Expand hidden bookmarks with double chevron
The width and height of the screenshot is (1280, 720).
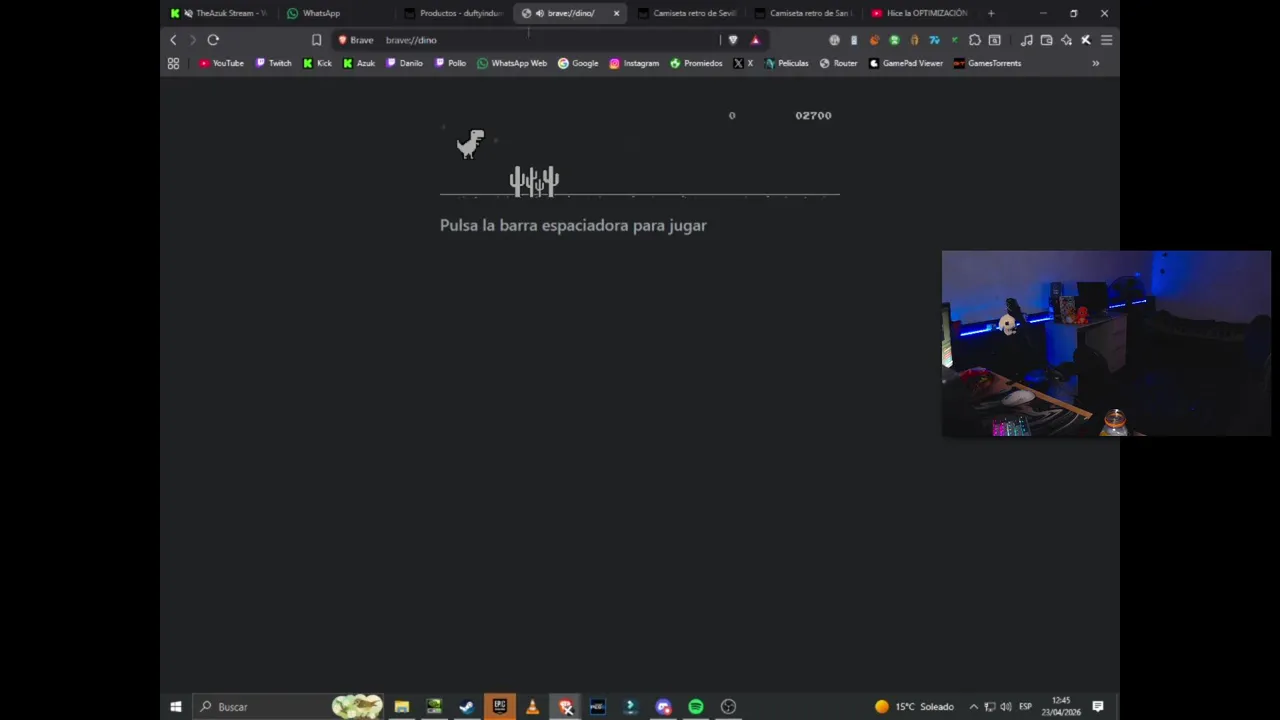(1095, 63)
